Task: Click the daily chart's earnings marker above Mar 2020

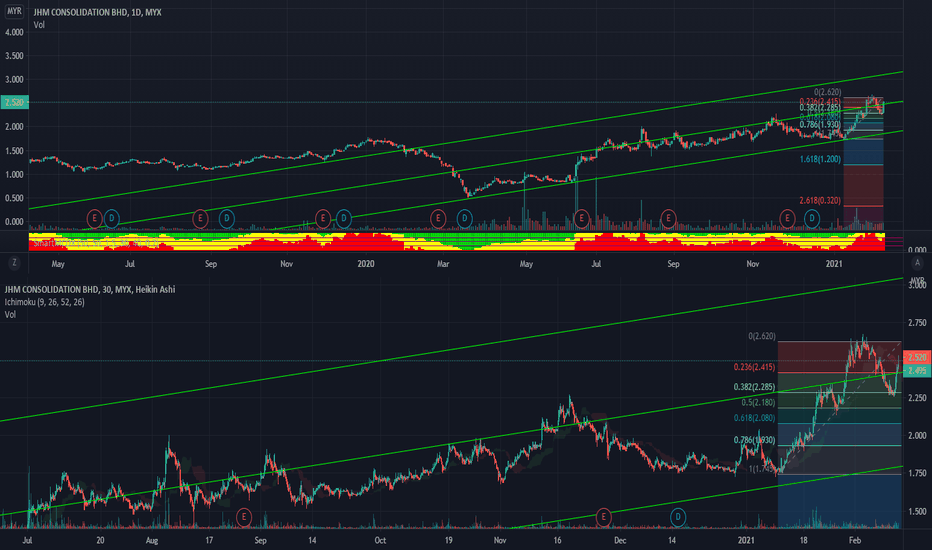Action: (x=438, y=219)
